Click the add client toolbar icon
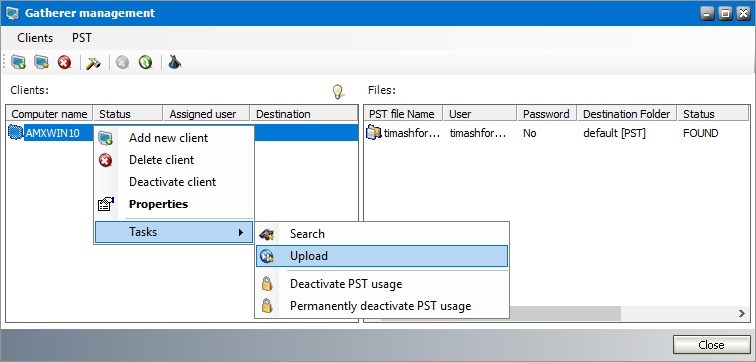 click(18, 62)
